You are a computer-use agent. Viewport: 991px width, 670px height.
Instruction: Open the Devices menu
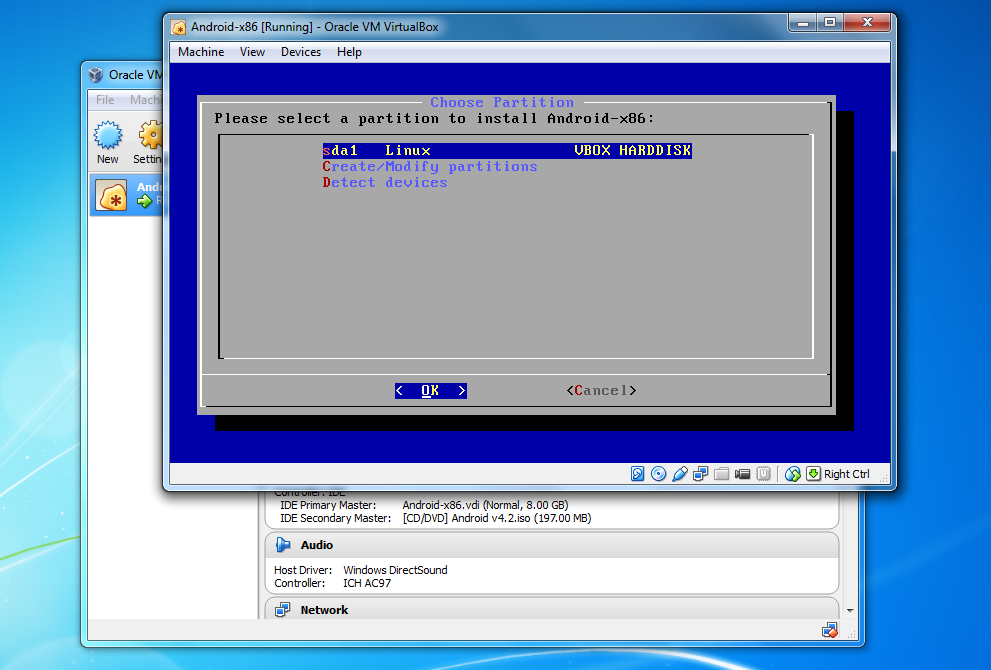coord(301,52)
